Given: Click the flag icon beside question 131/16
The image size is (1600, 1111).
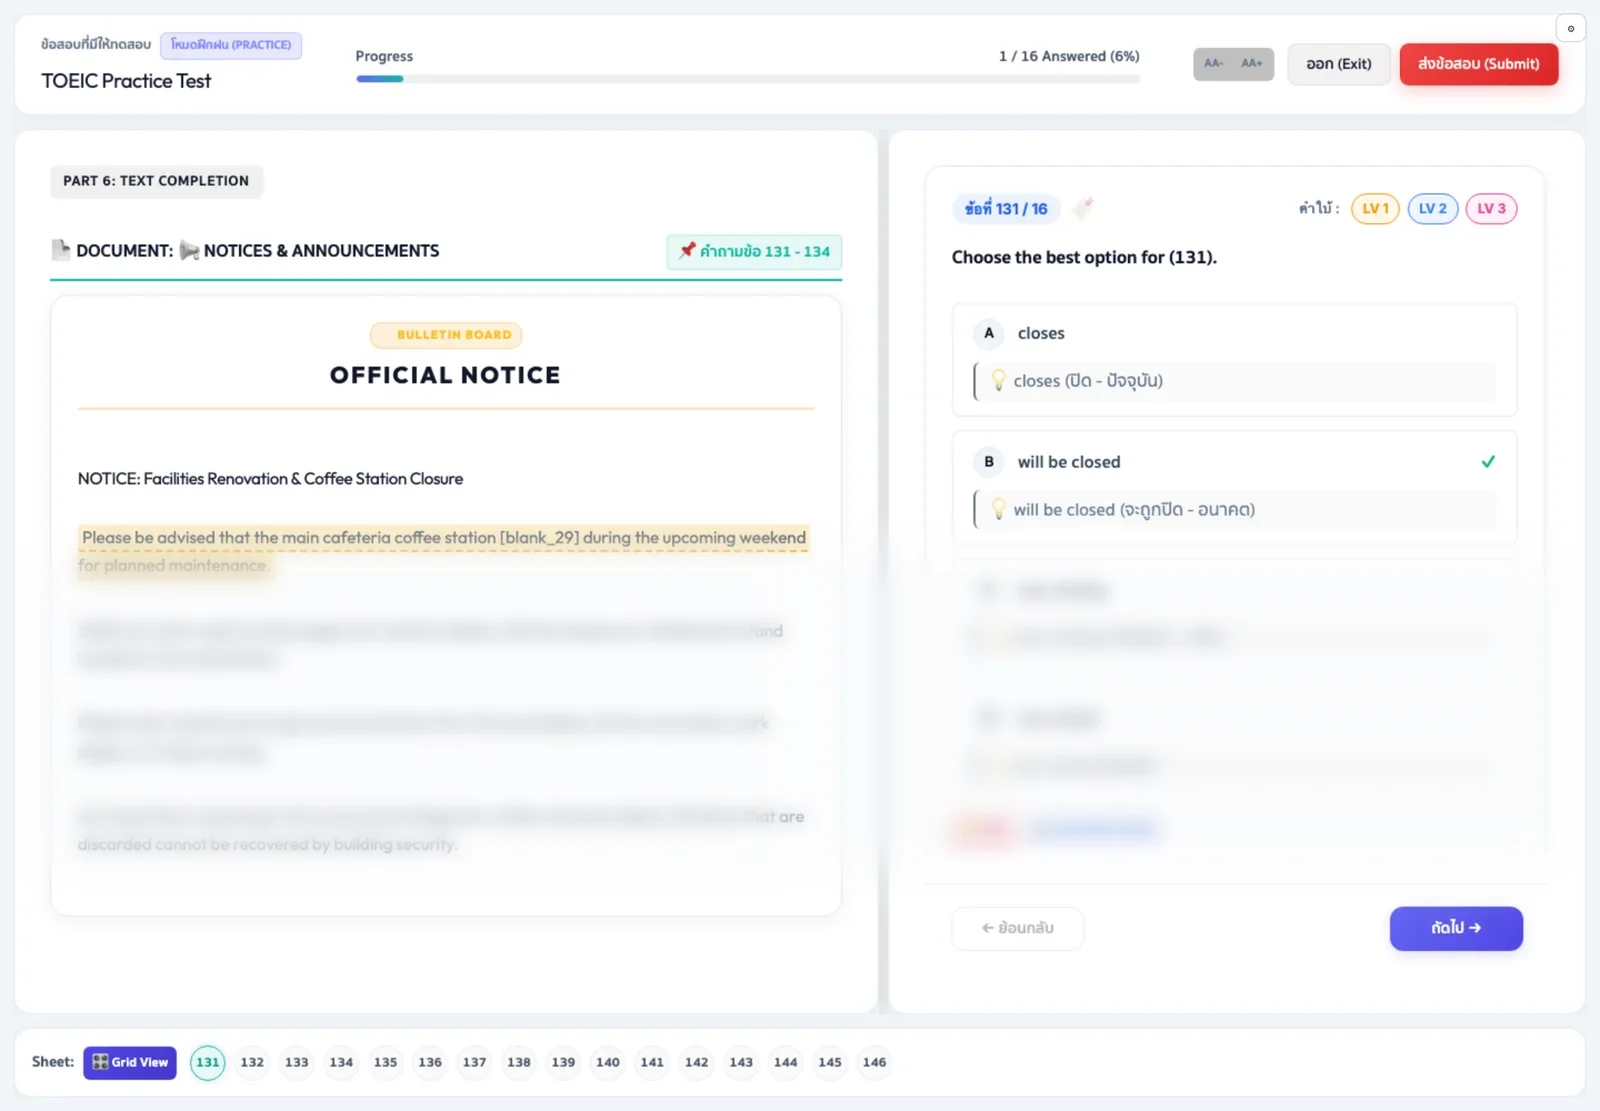Looking at the screenshot, I should tap(1083, 208).
